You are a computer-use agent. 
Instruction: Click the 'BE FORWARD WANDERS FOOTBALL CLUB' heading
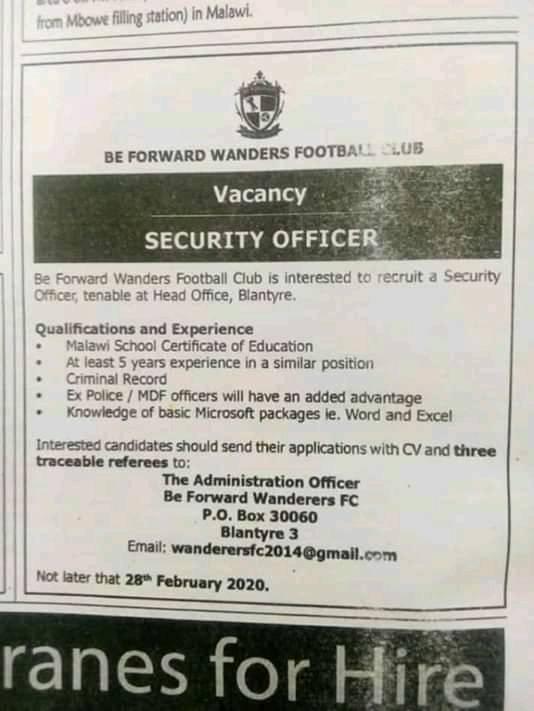tap(263, 153)
